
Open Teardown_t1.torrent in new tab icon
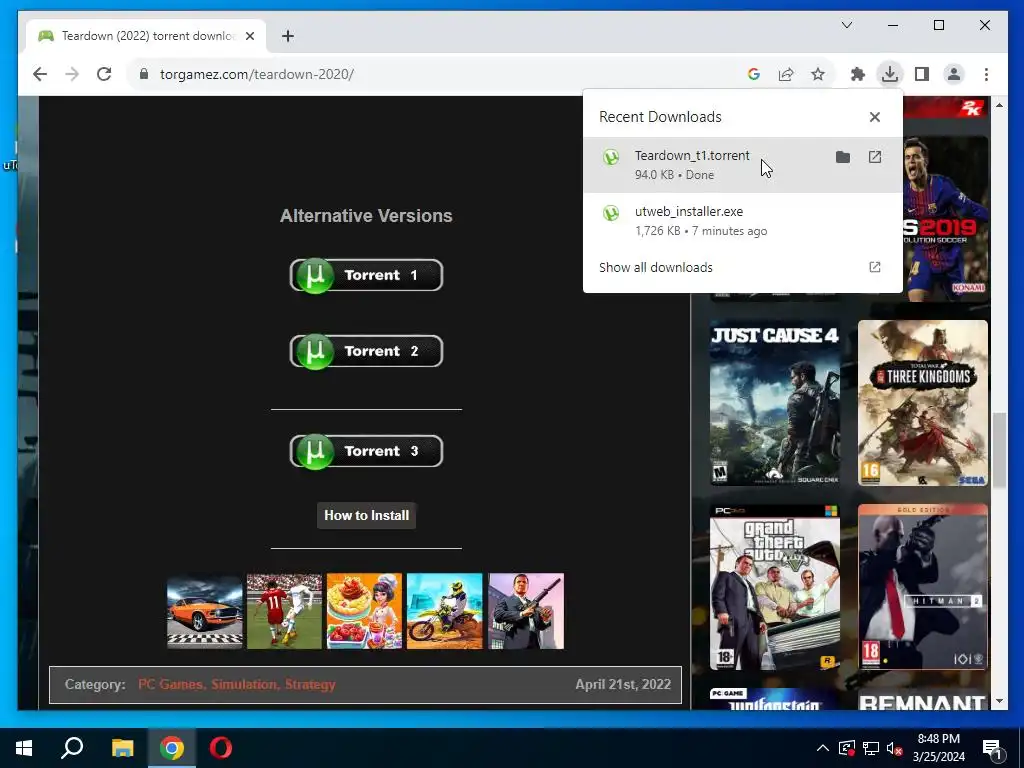(874, 157)
